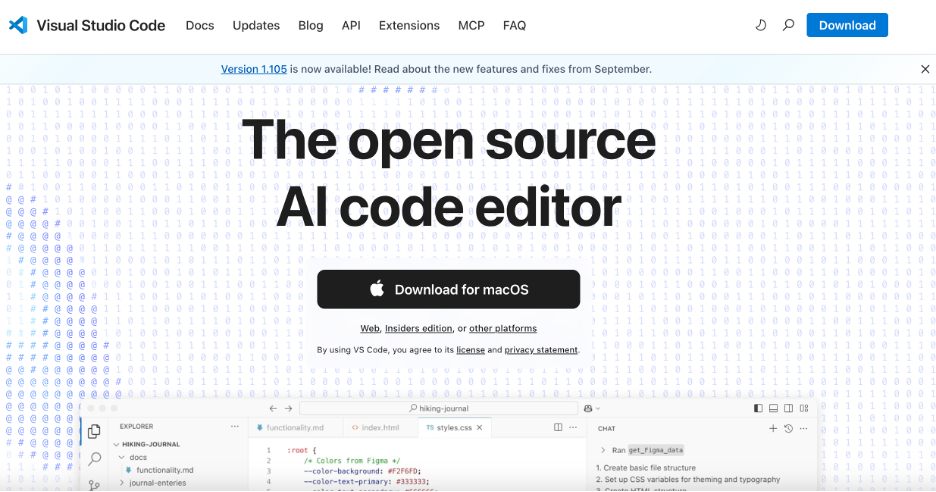Open the Docs menu item
This screenshot has width=936, height=492.
point(199,26)
